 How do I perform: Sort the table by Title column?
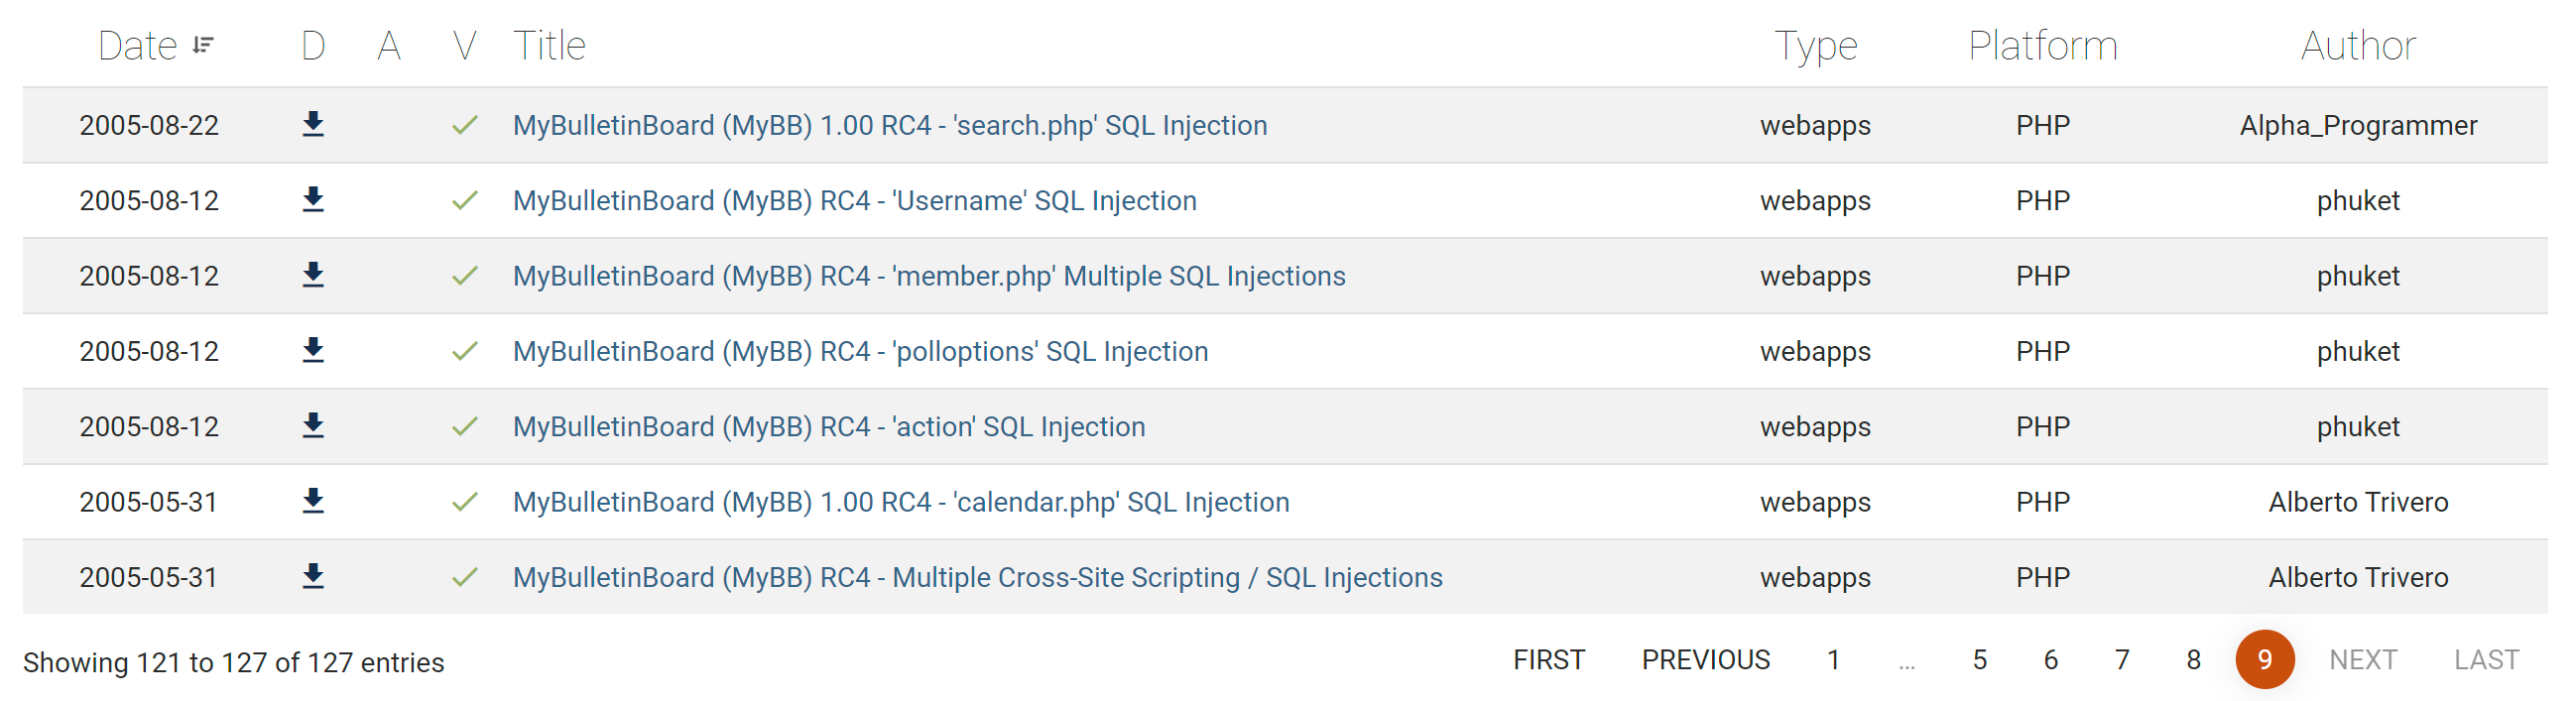(549, 46)
